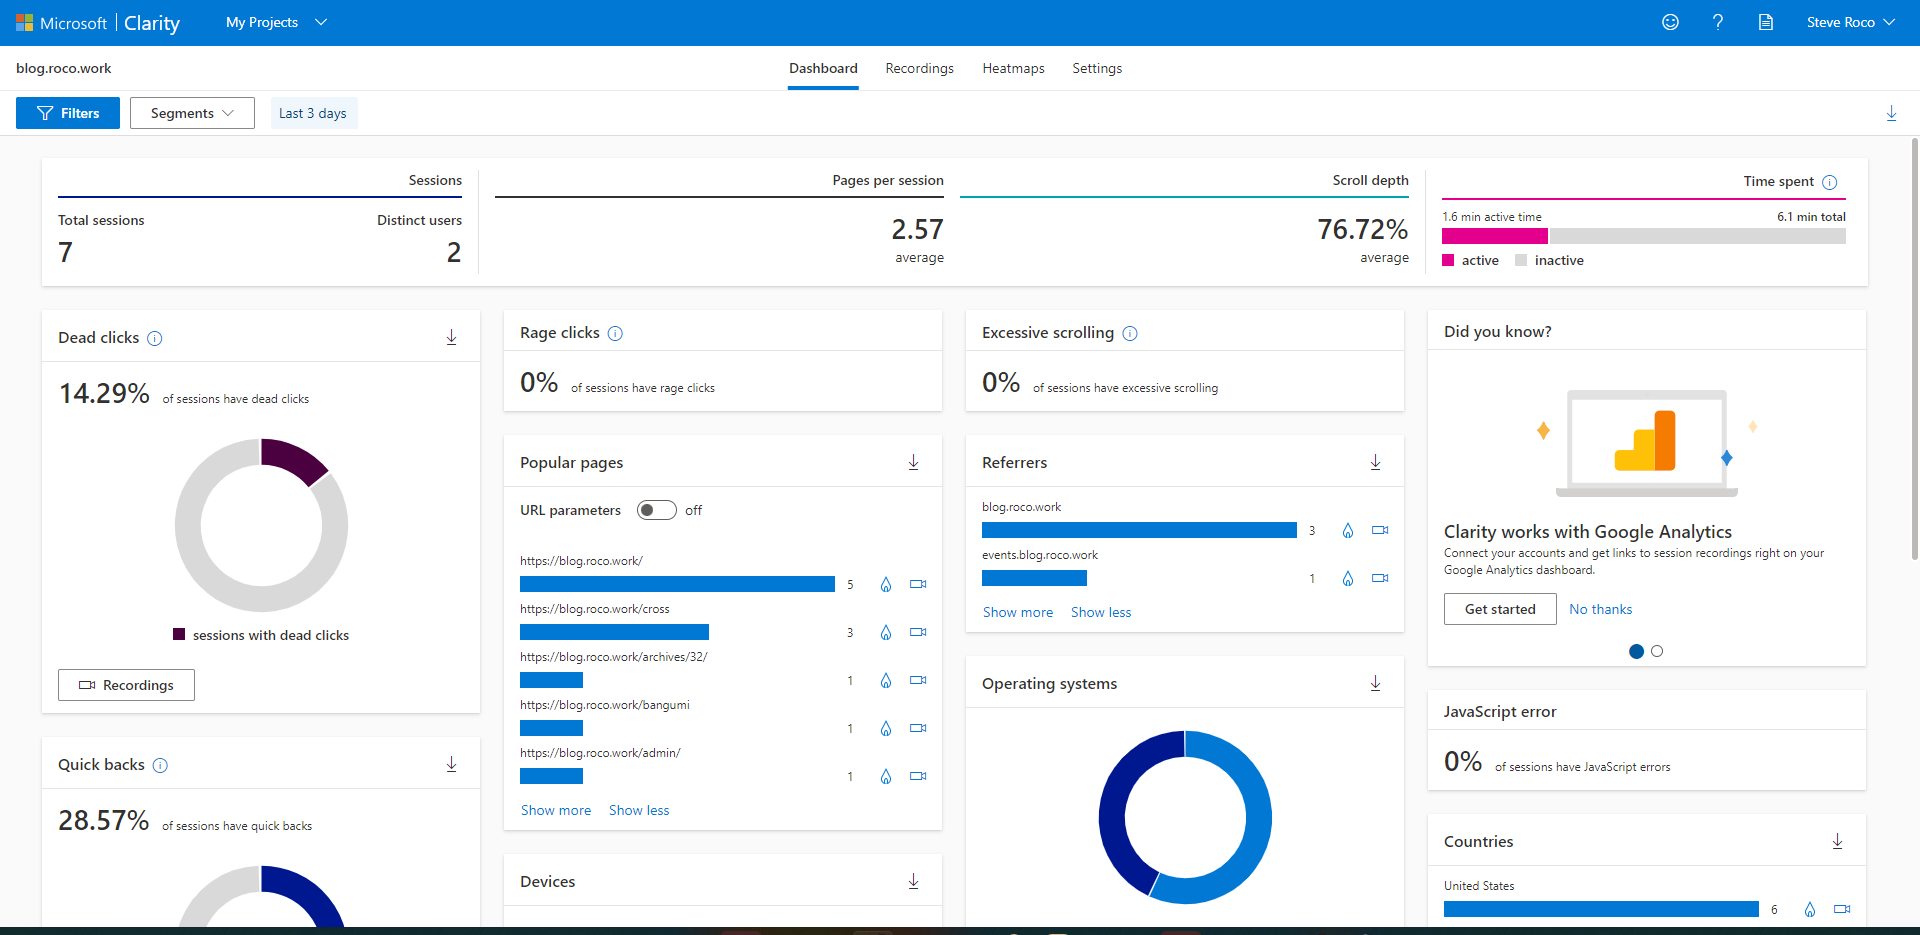This screenshot has height=935, width=1920.
Task: Click the documentation page icon beside Steve Roco
Action: (x=1766, y=22)
